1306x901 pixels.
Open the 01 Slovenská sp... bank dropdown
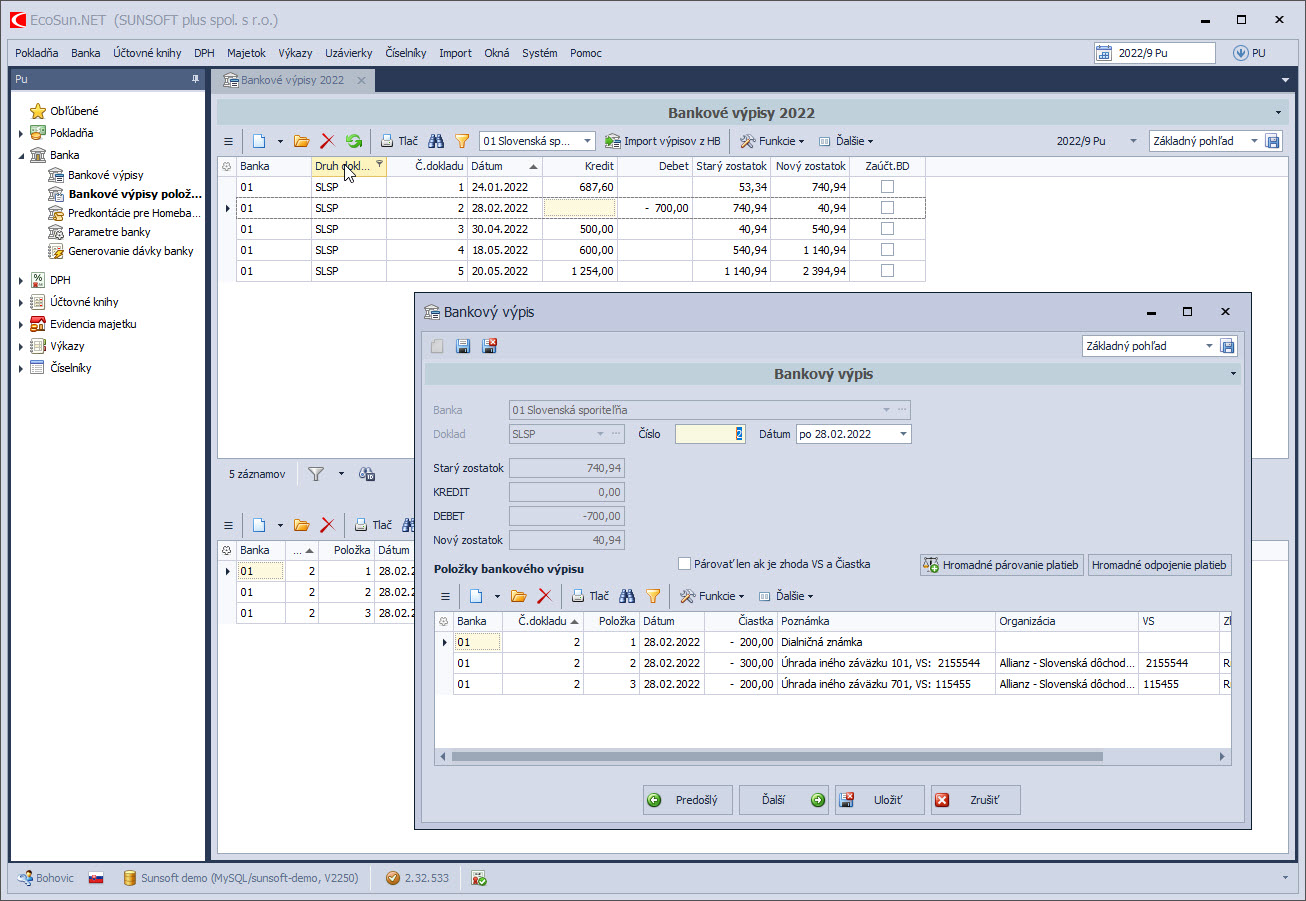pos(588,142)
